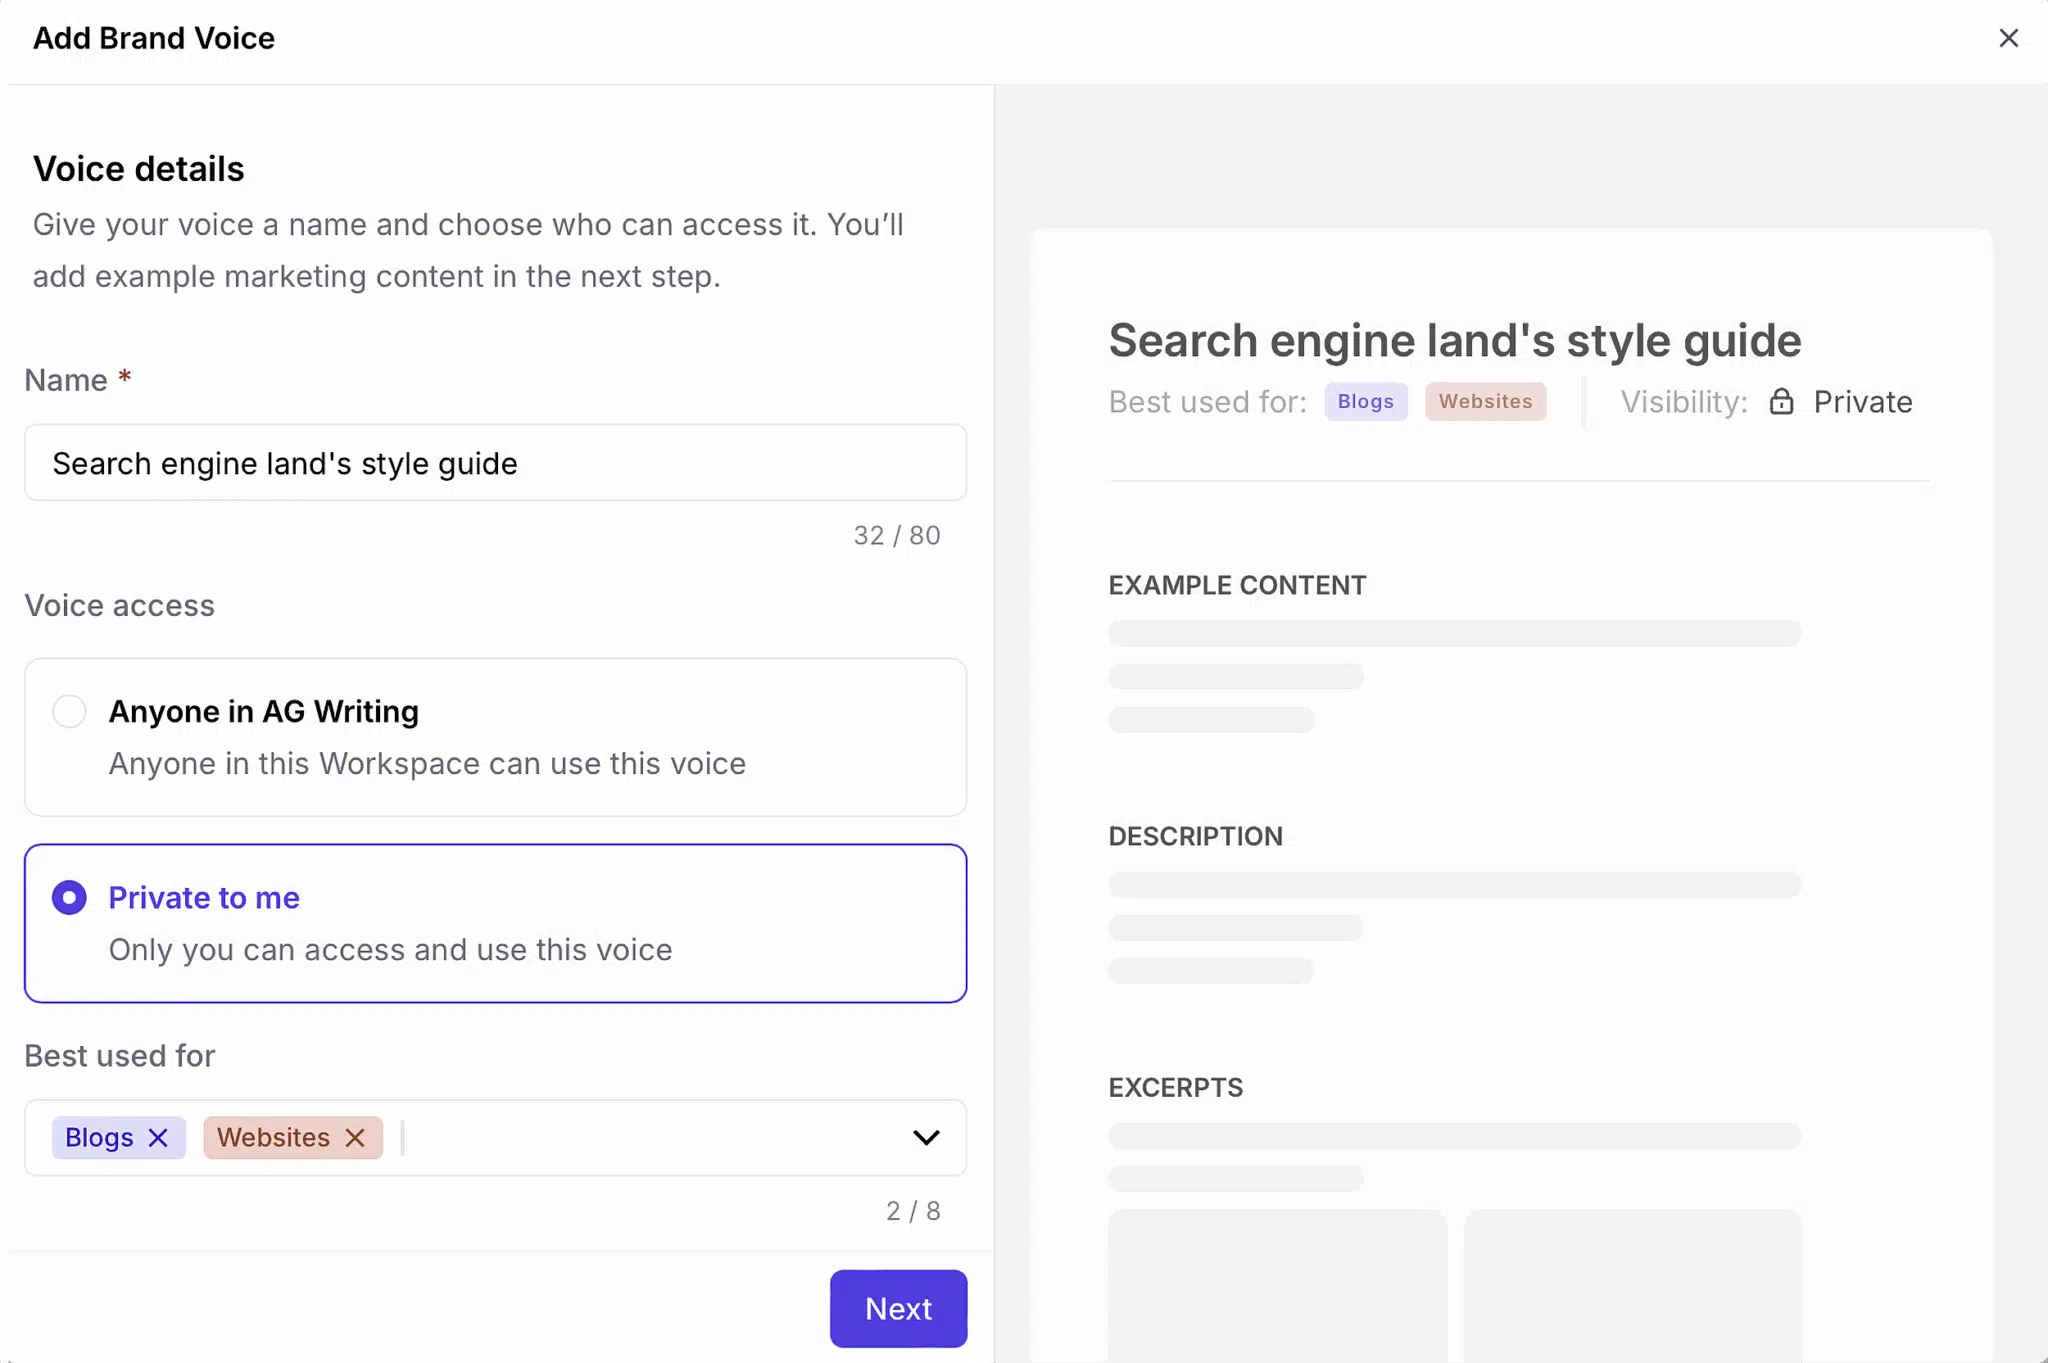The width and height of the screenshot is (2048, 1363).
Task: Close the Add Brand Voice dialog
Action: (x=2008, y=38)
